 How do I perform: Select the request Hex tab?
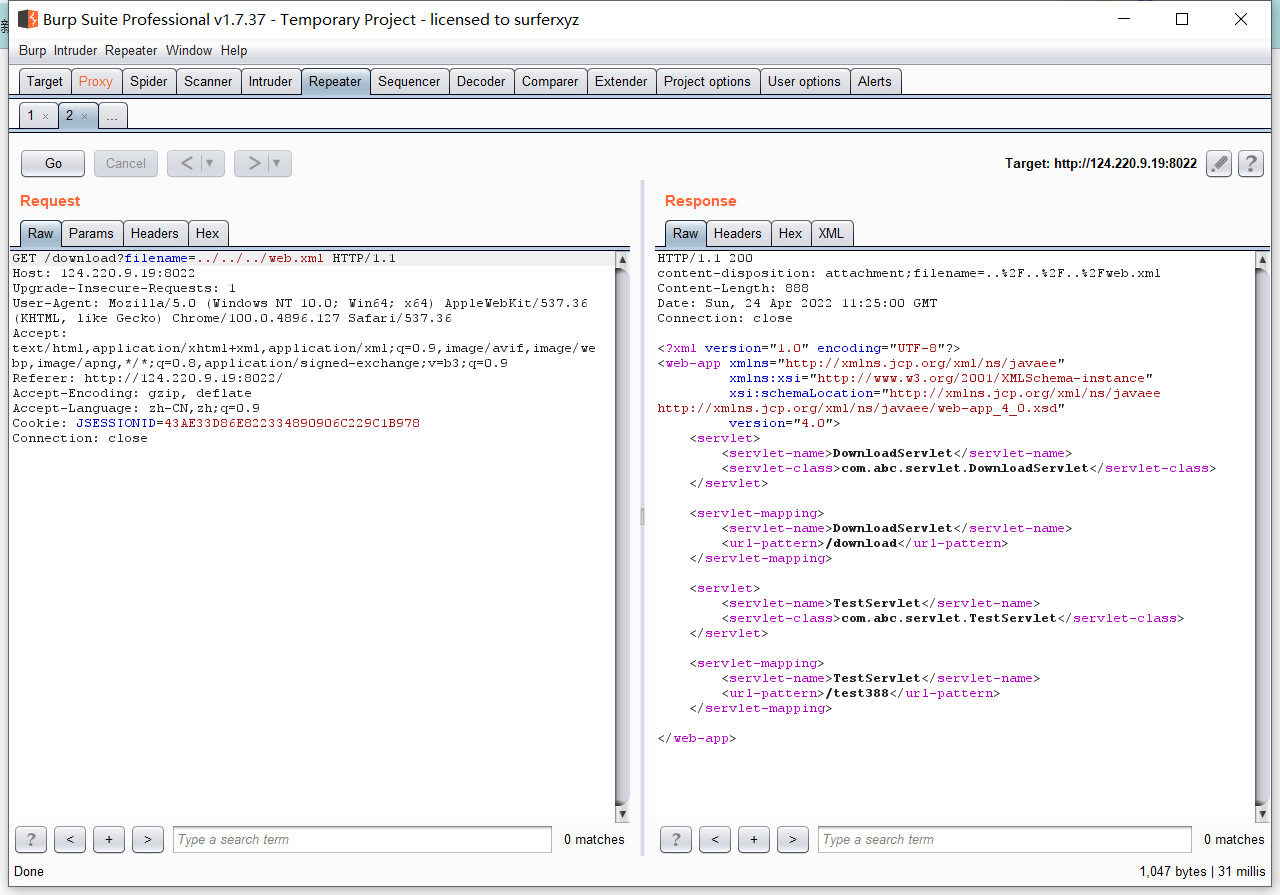[208, 233]
